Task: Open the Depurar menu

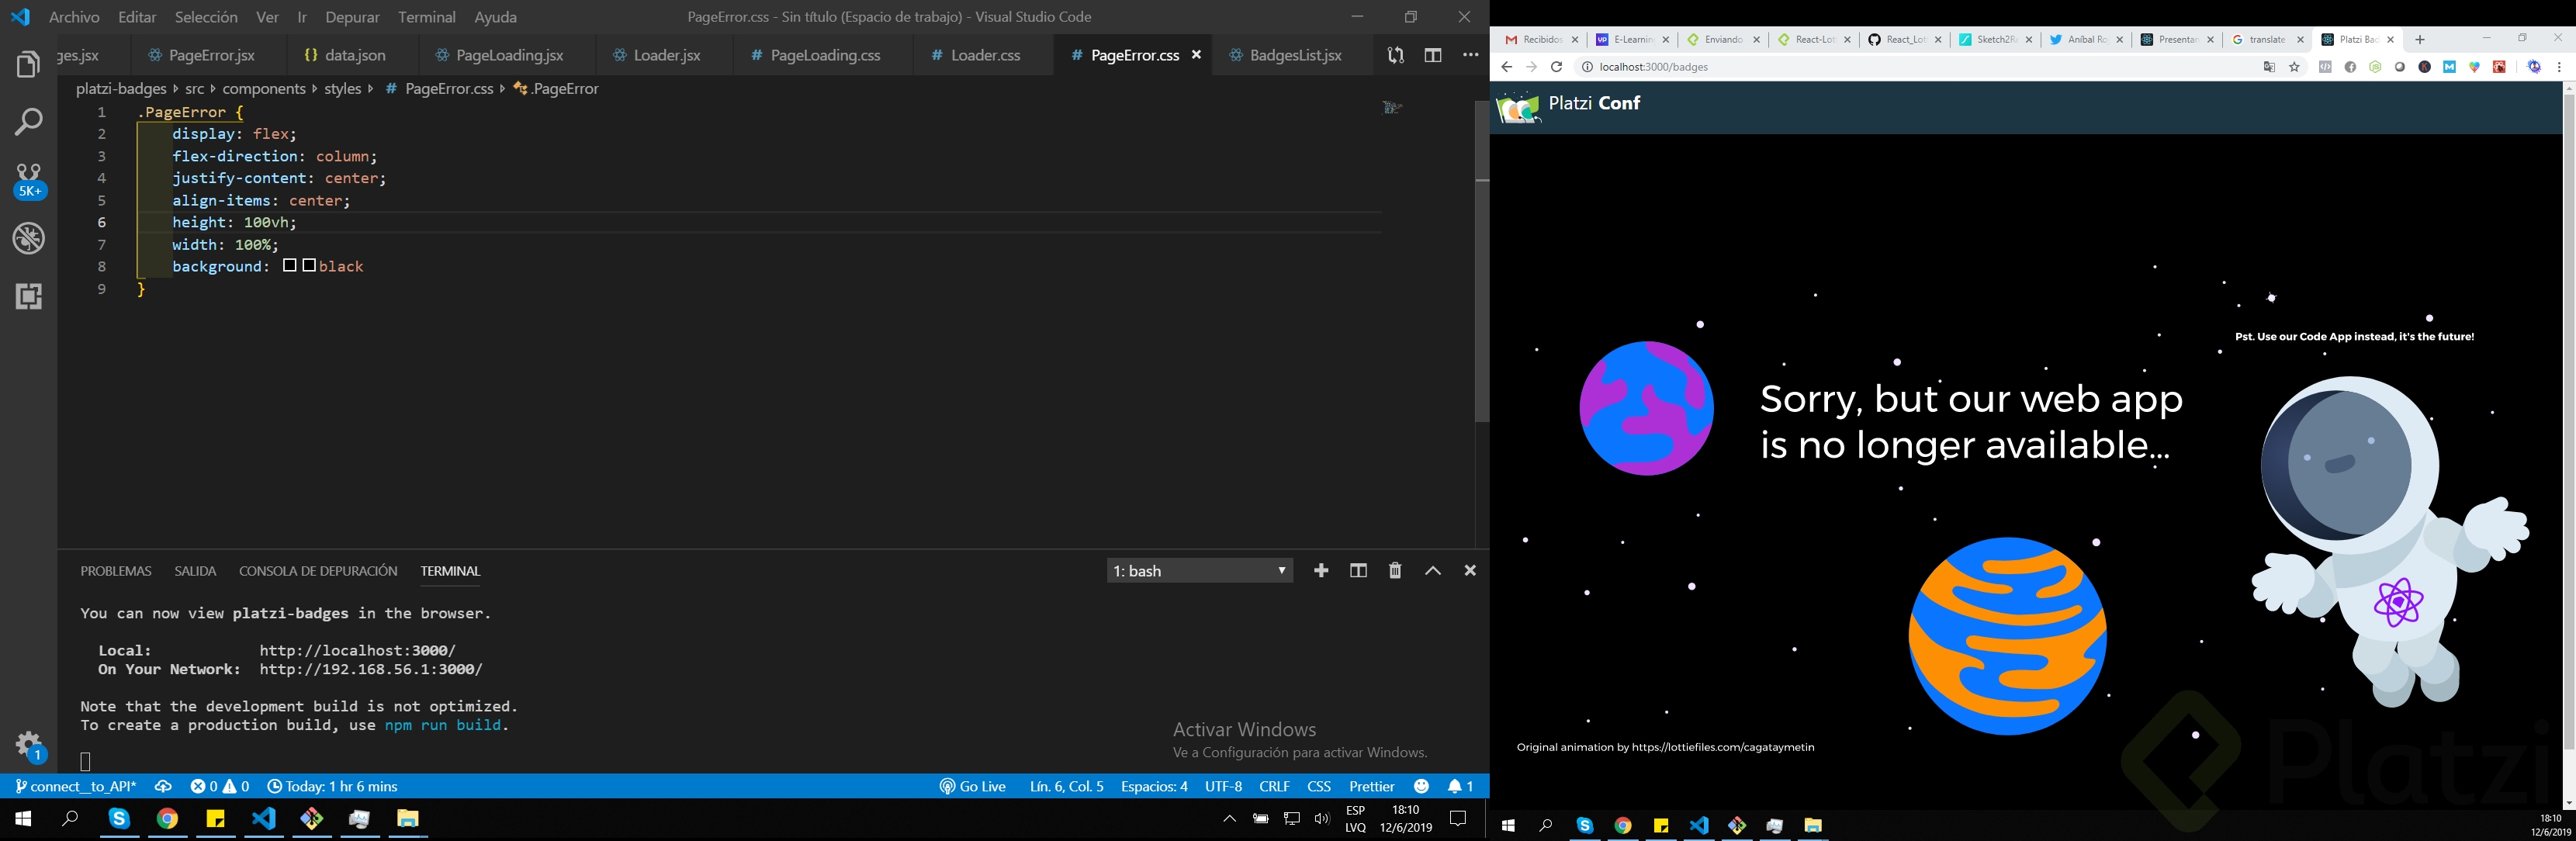Action: point(352,17)
